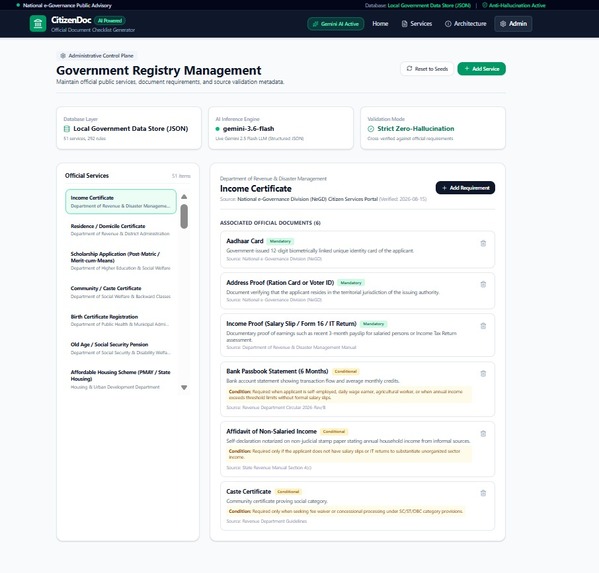
Task: Click the CitizenDoc building logo icon
Action: click(38, 24)
